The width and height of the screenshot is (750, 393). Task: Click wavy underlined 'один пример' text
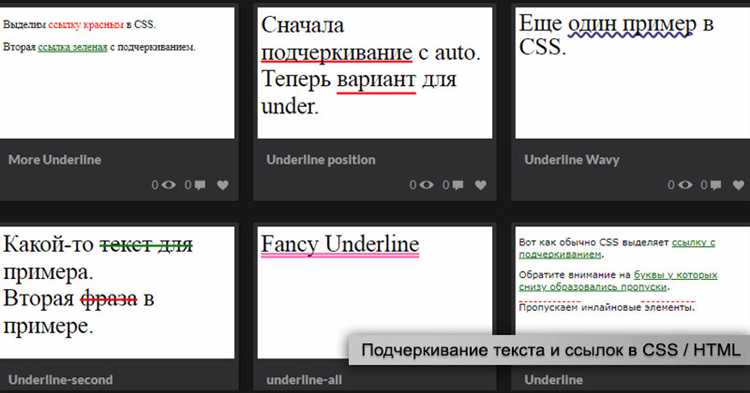pyautogui.click(x=632, y=24)
